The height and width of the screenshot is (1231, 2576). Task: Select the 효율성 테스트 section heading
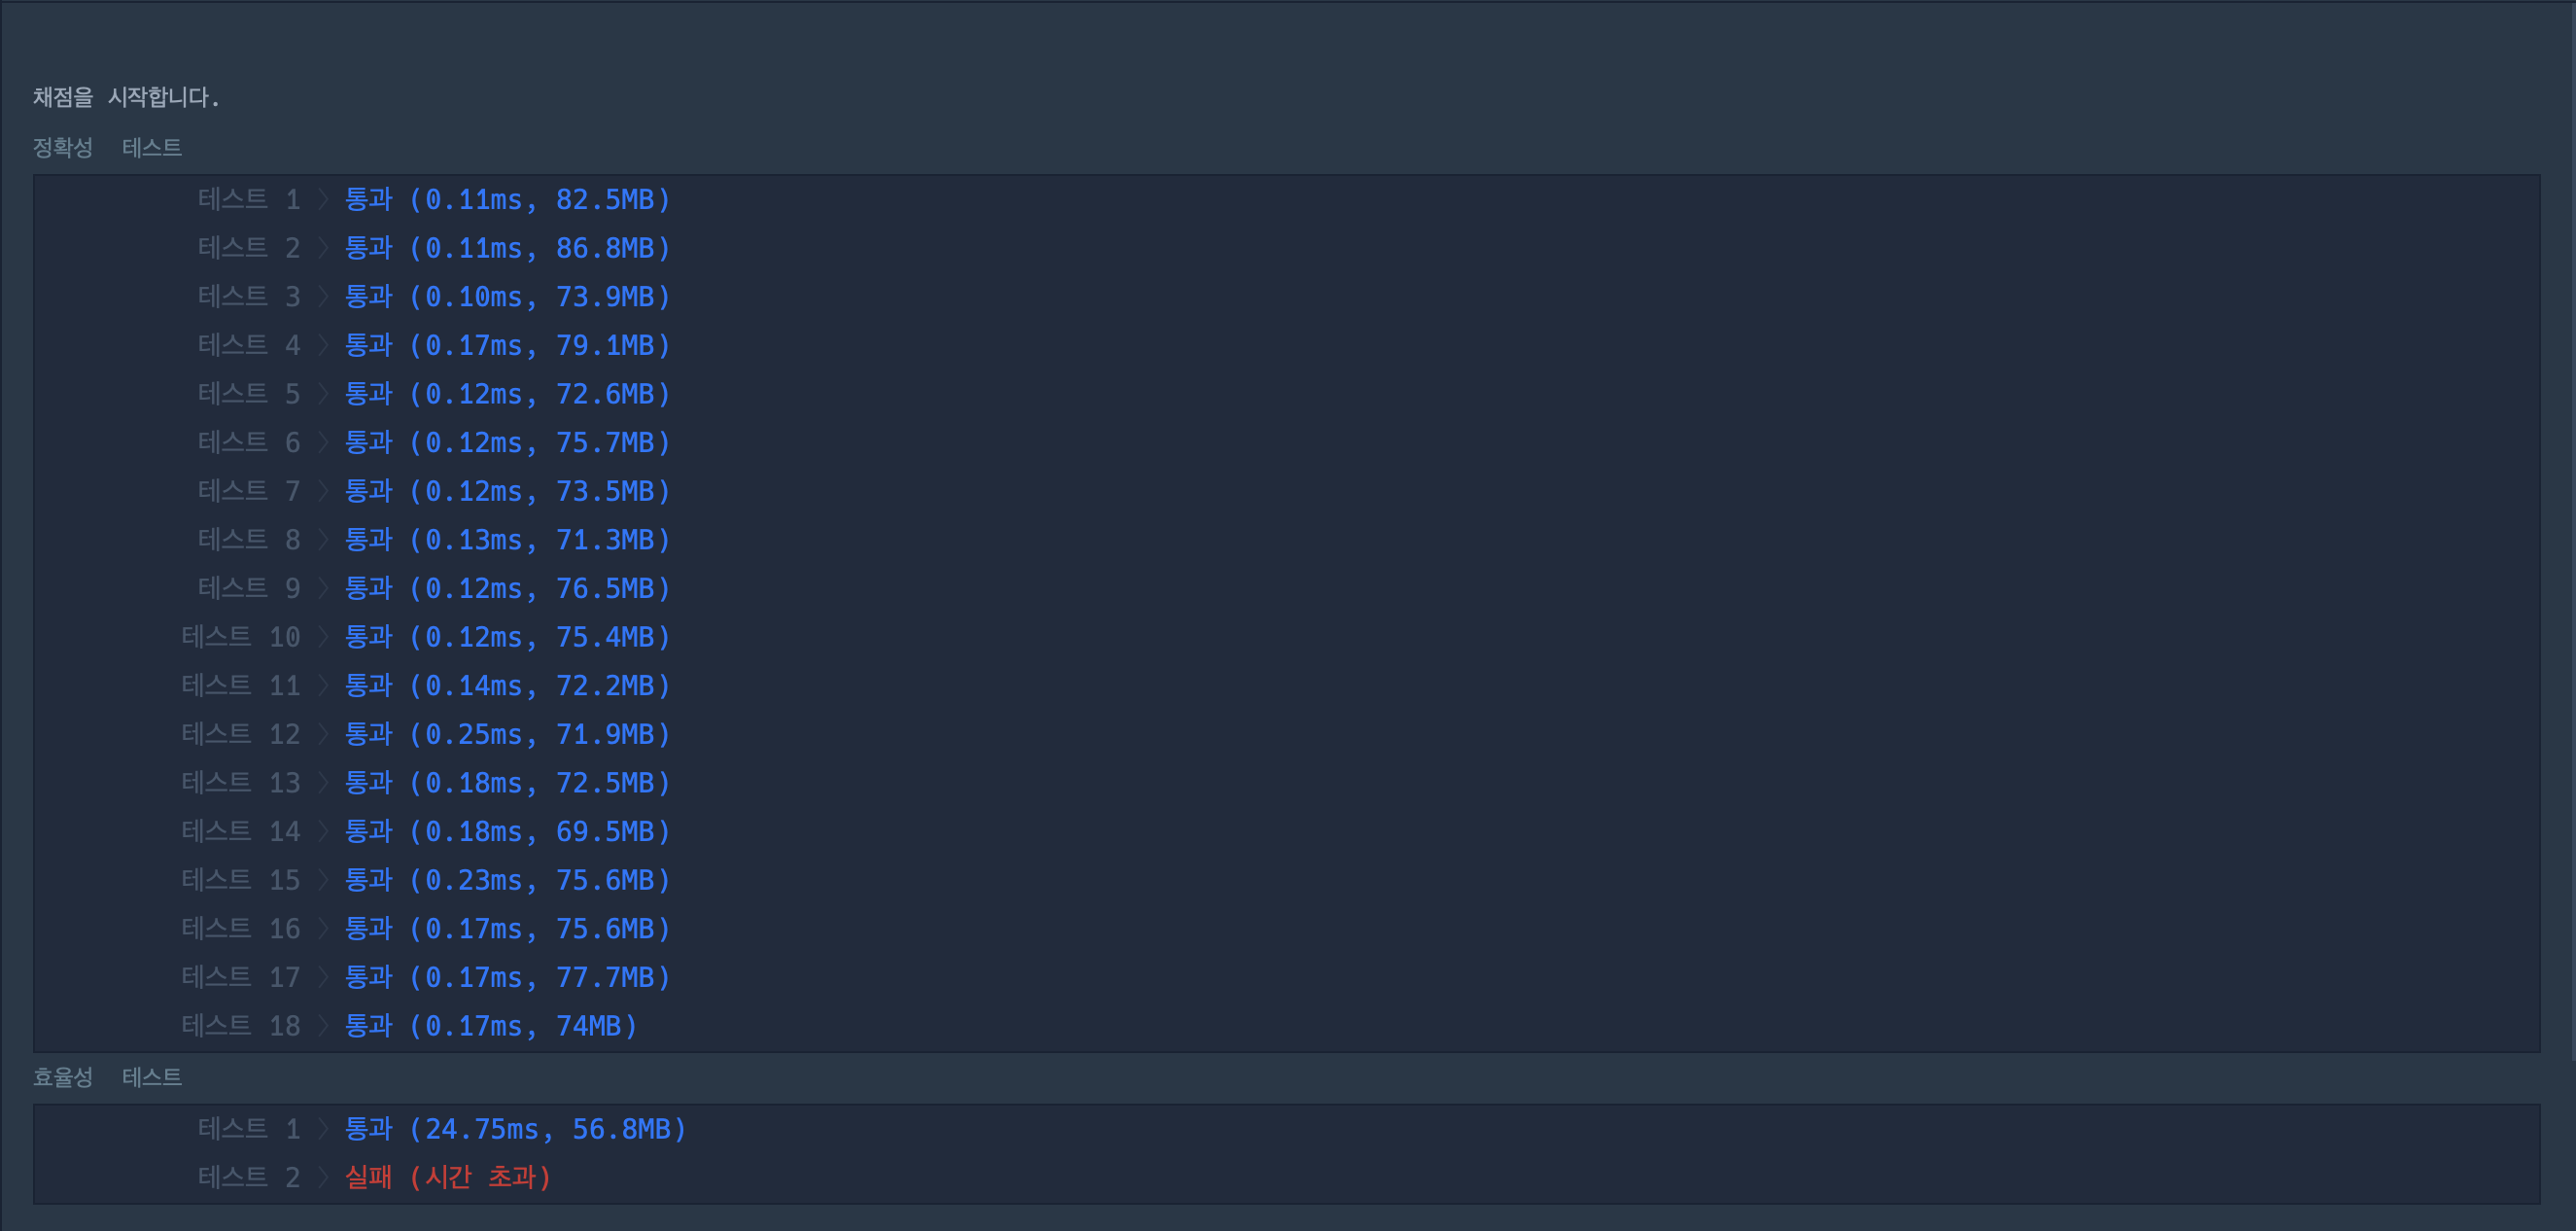(x=107, y=1077)
